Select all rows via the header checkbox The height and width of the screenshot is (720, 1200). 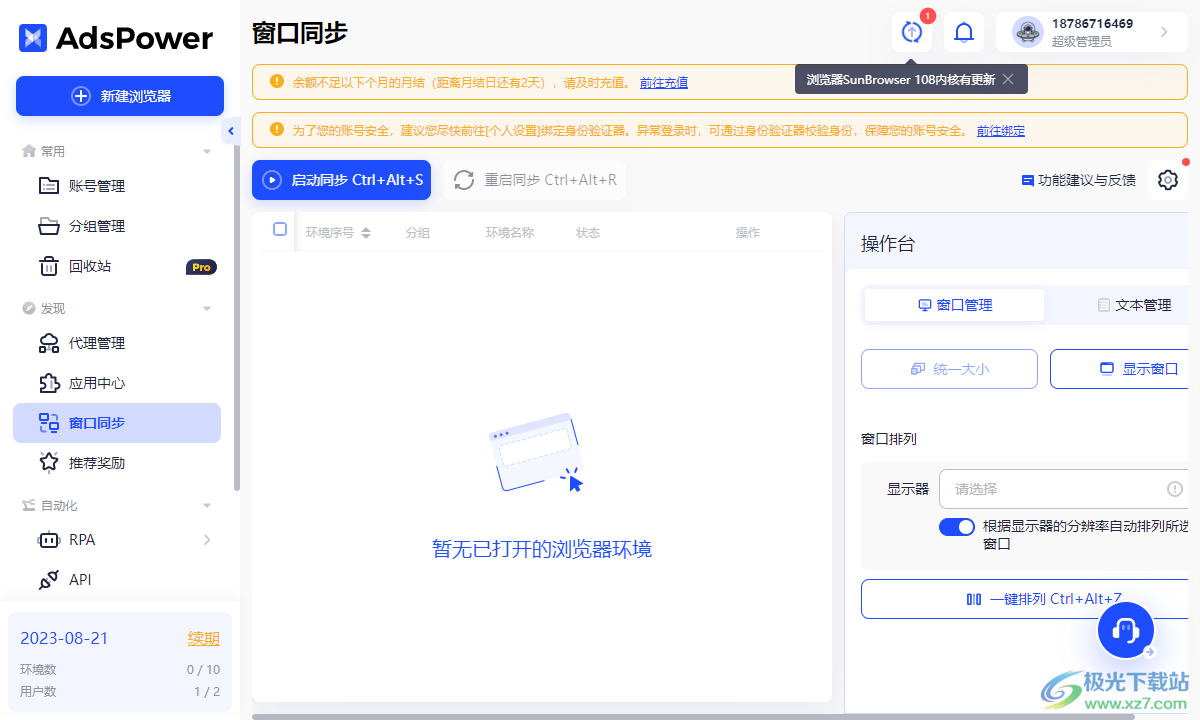coord(279,229)
